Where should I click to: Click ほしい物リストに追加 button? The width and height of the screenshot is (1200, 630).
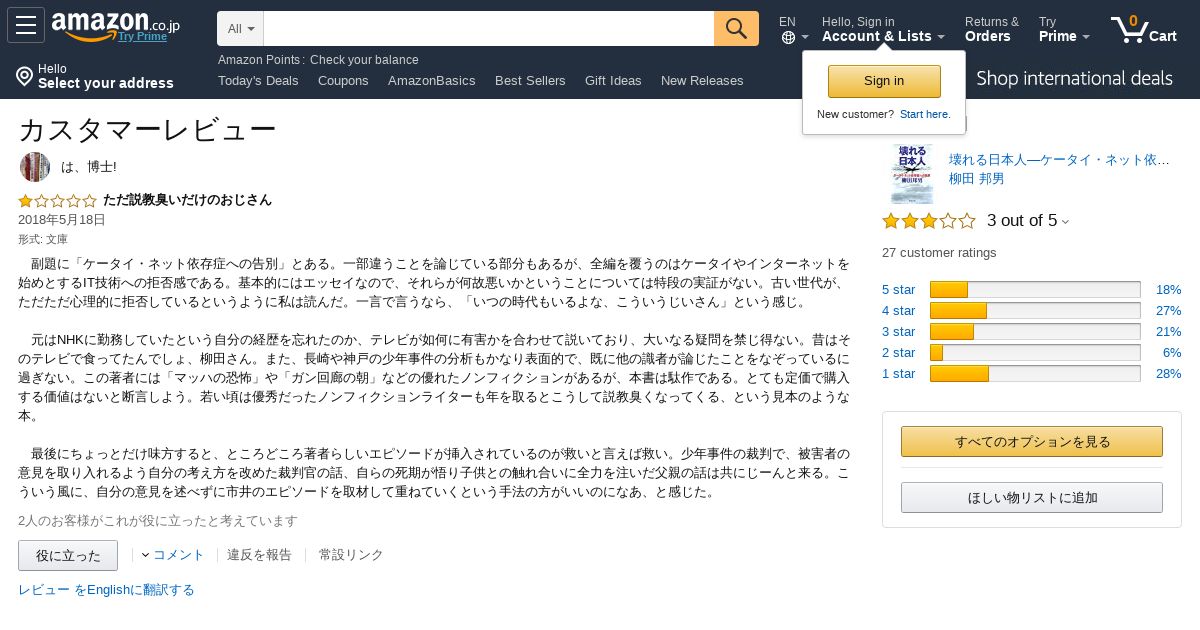click(1032, 498)
